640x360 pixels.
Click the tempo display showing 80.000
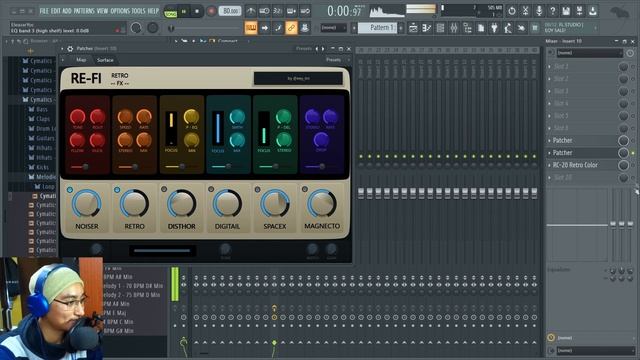coord(230,11)
